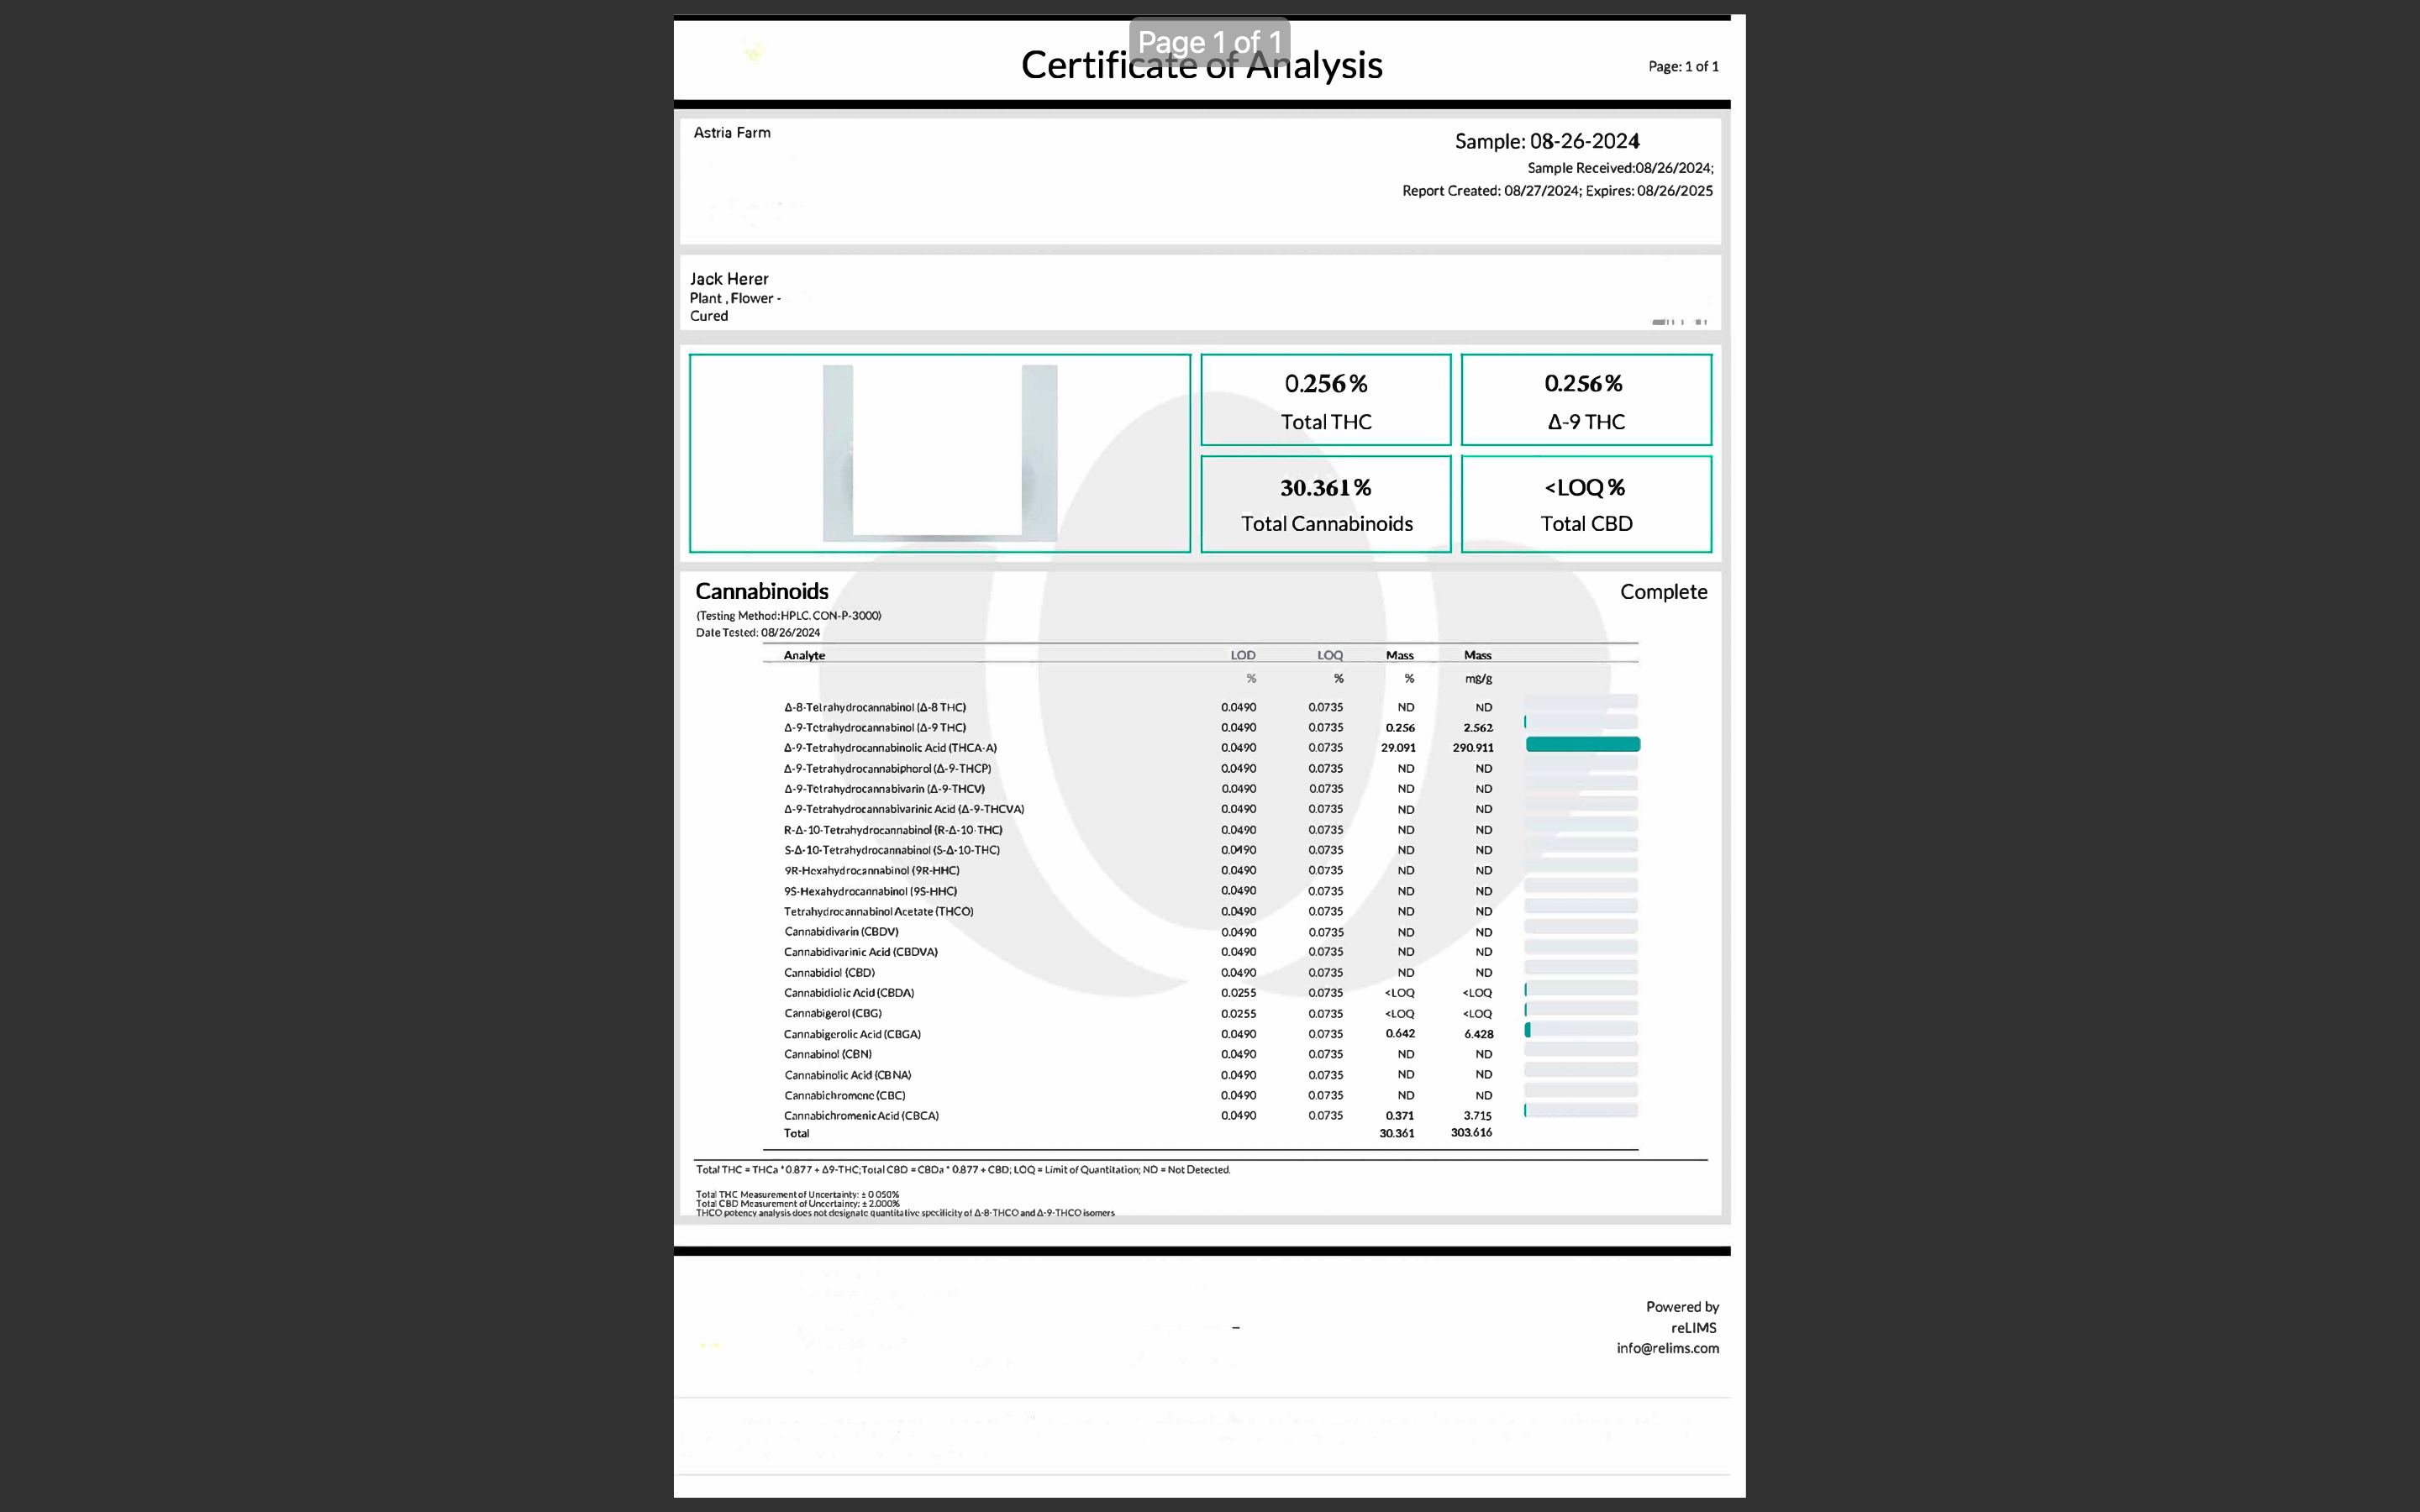Select the Δ-8-Tetrahydrocannabinol (Δ-8 THC) row name
Image resolution: width=2420 pixels, height=1512 pixels.
pyautogui.click(x=875, y=708)
